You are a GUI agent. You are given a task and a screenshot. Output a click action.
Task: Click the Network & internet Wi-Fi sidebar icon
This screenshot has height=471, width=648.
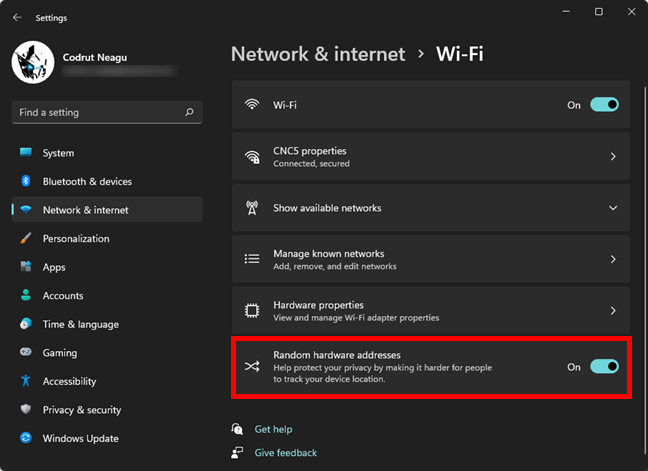pos(26,209)
